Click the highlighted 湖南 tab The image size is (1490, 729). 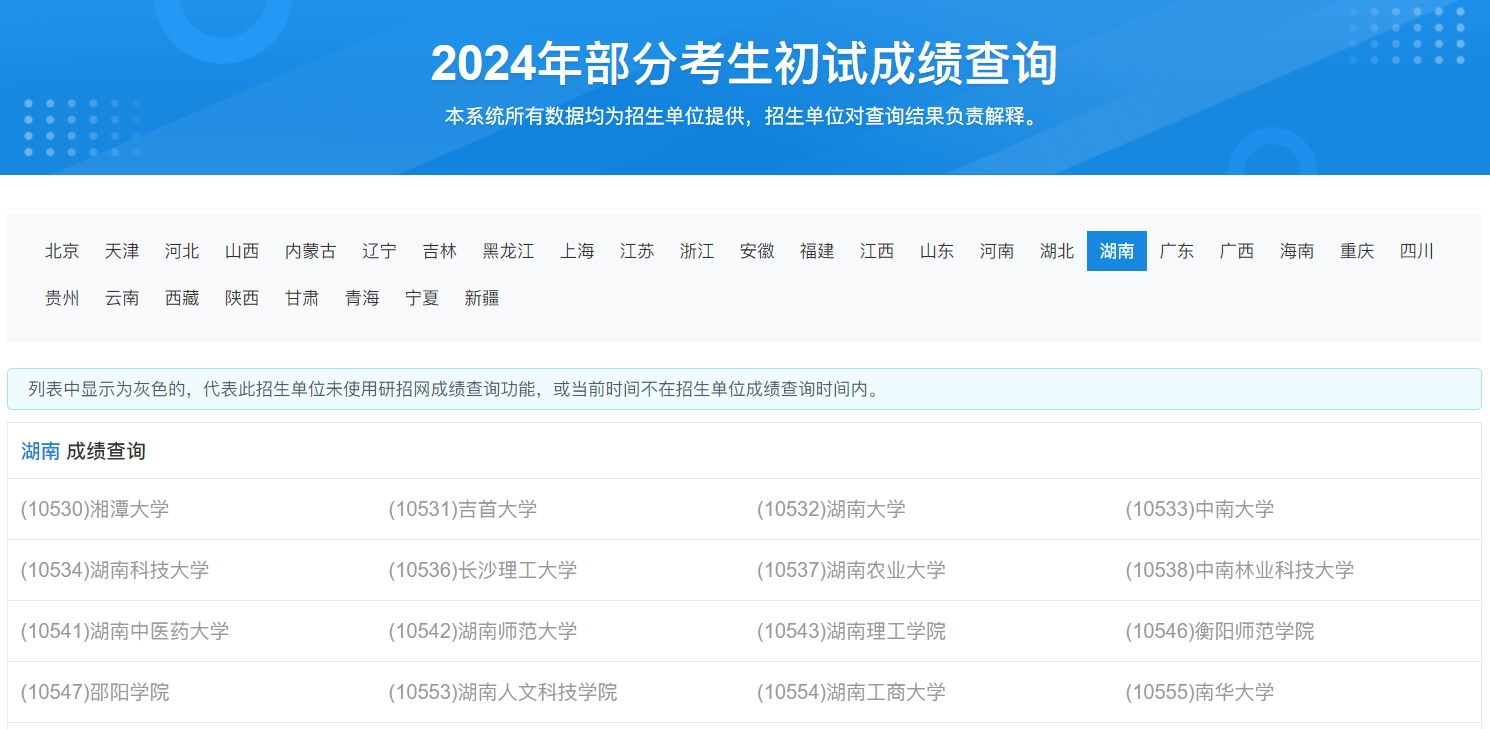[x=1117, y=251]
